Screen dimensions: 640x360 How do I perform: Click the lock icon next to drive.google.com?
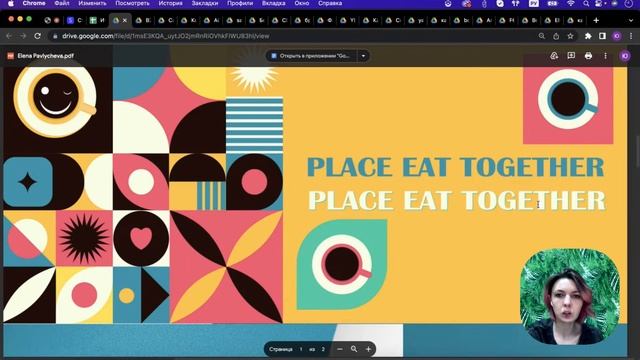55,36
